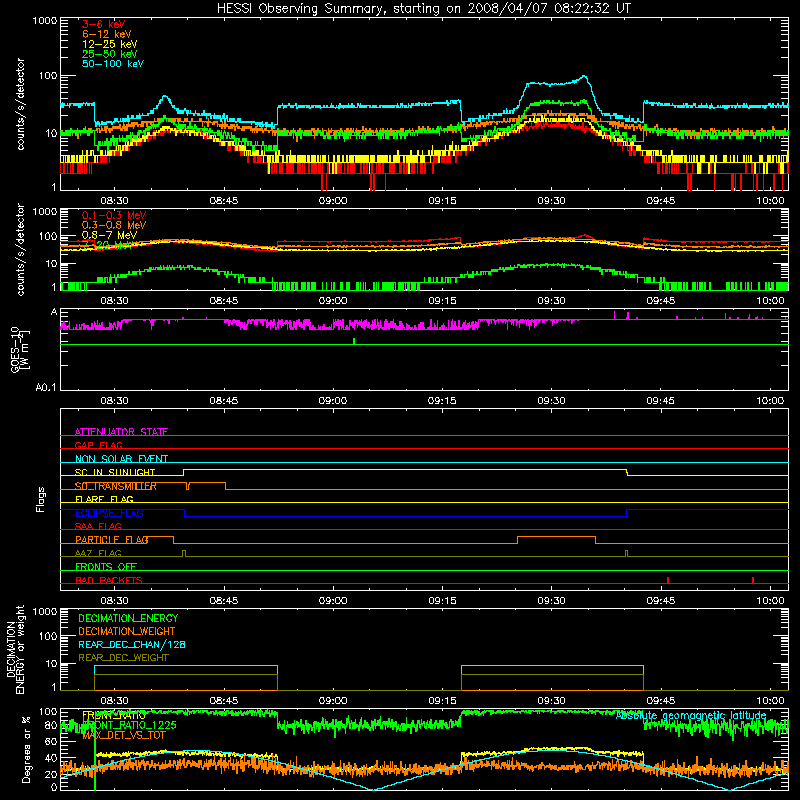Select the SC_IN_SUNLIGHT flag label
This screenshot has width=800, height=800.
coord(115,472)
